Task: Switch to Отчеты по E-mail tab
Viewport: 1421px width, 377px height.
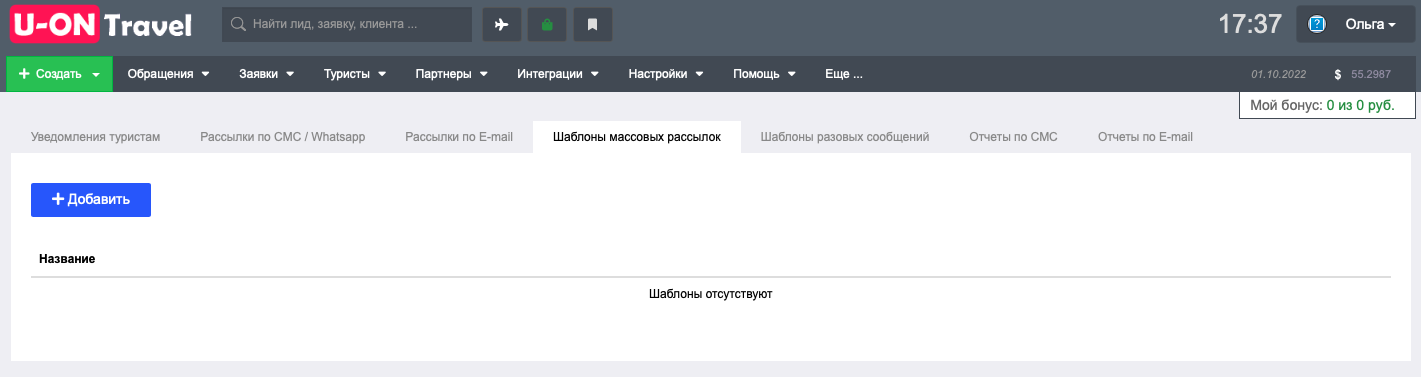Action: click(1145, 137)
